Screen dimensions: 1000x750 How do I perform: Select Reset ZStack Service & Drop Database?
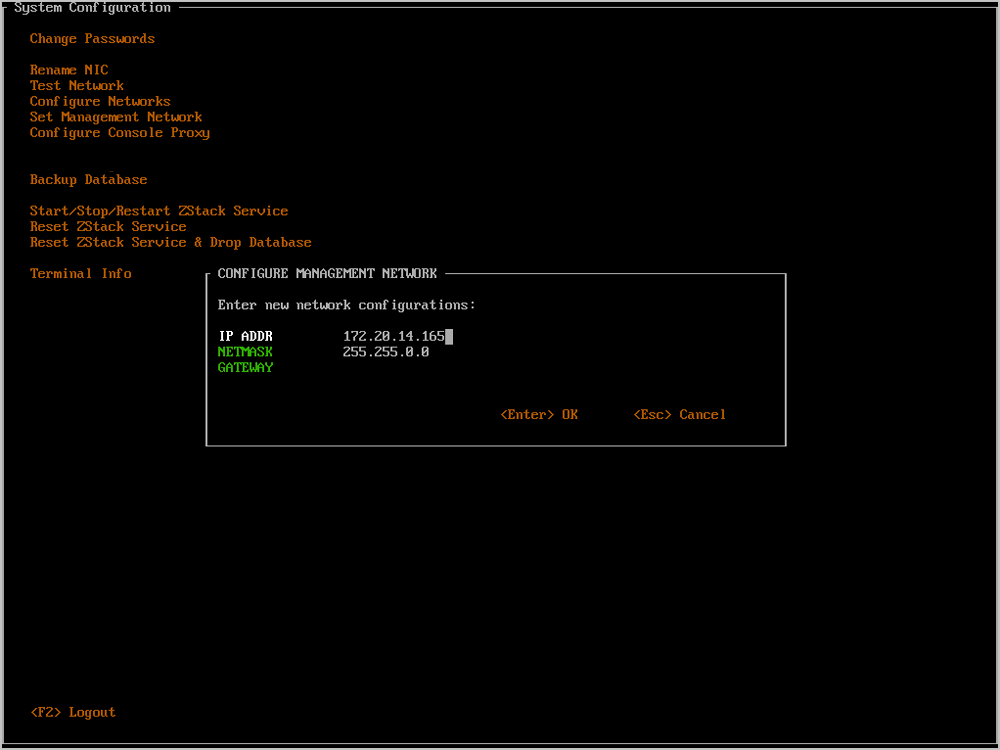coord(170,243)
